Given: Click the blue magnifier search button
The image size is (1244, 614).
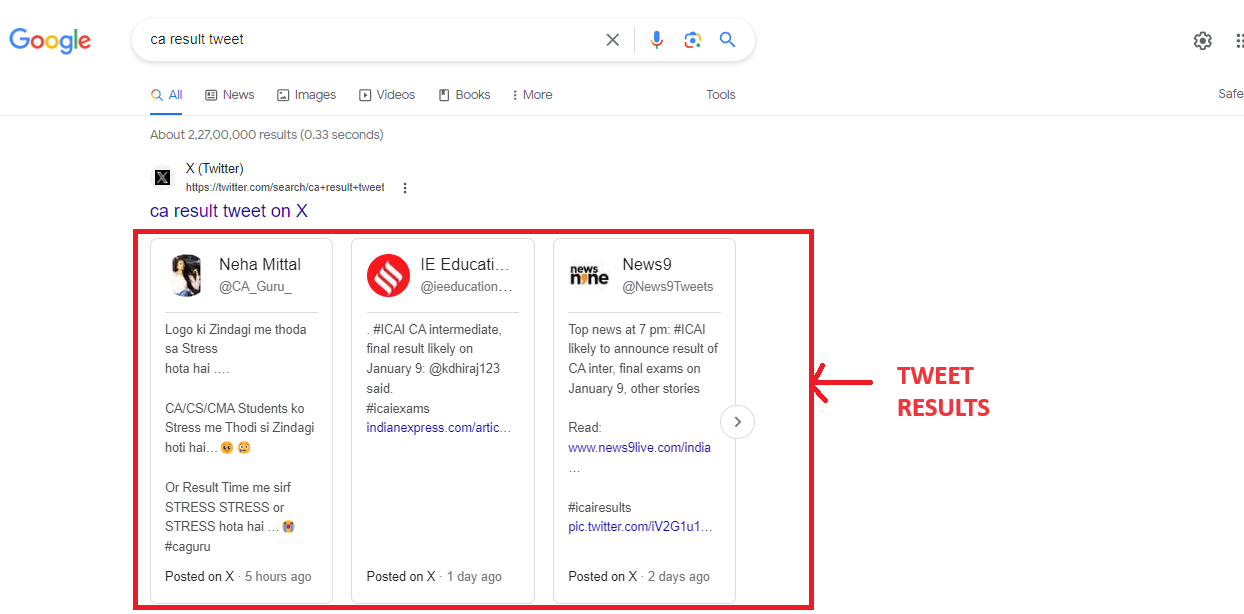Looking at the screenshot, I should click(728, 40).
